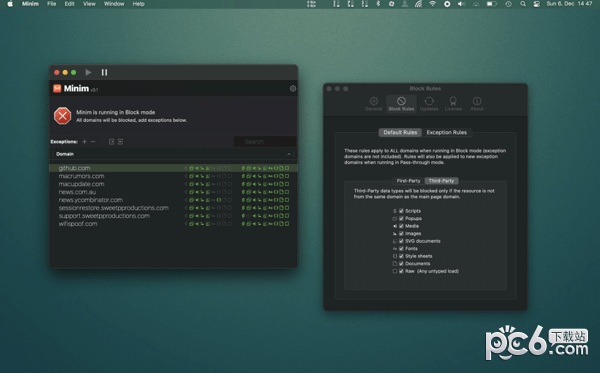
Task: Click the Wi-Fi icon in menu bar
Action: (432, 4)
